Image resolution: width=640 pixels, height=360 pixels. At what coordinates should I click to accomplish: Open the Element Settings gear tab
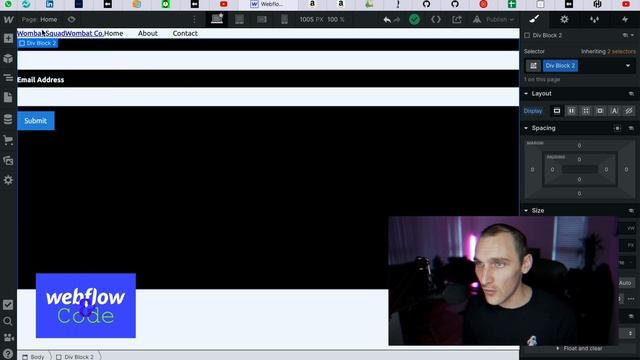pos(564,19)
